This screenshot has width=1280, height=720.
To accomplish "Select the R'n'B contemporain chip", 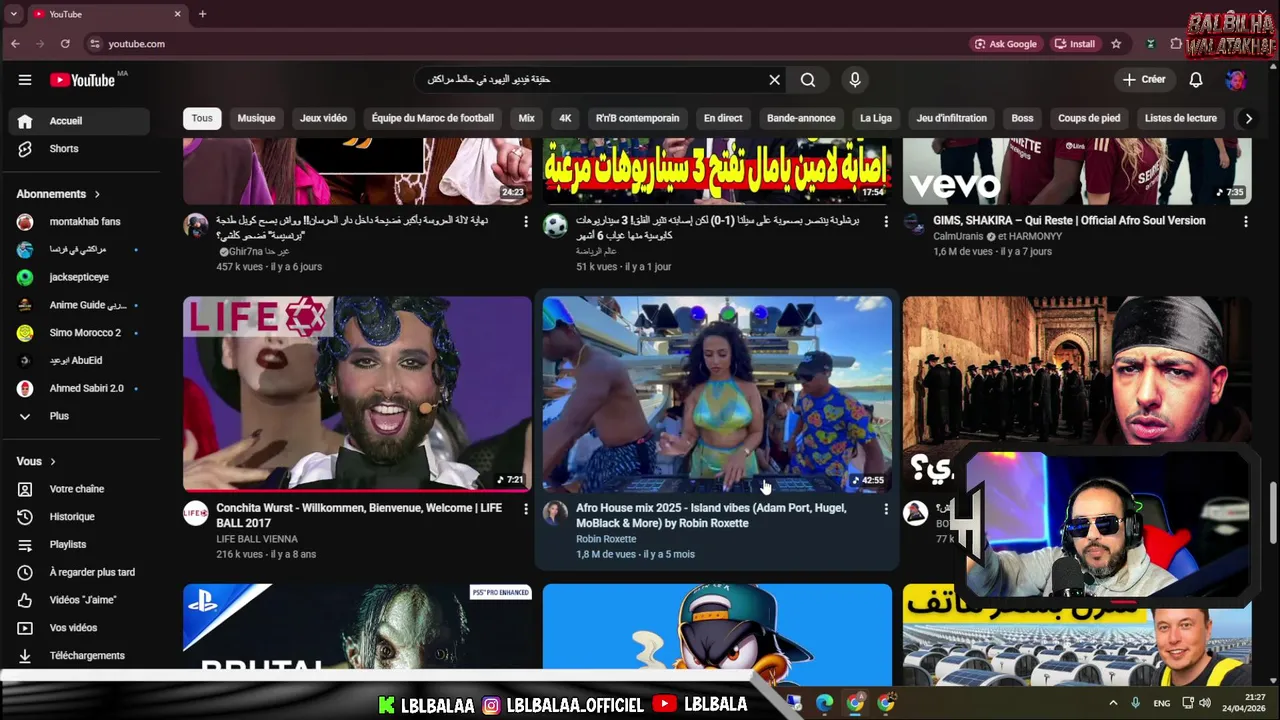I will [637, 118].
